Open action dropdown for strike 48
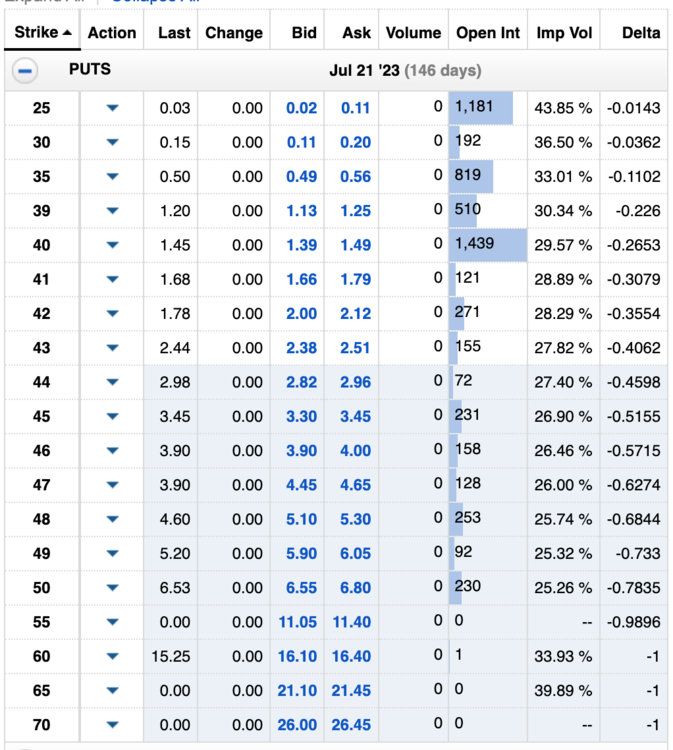This screenshot has width=673, height=750. [x=112, y=519]
